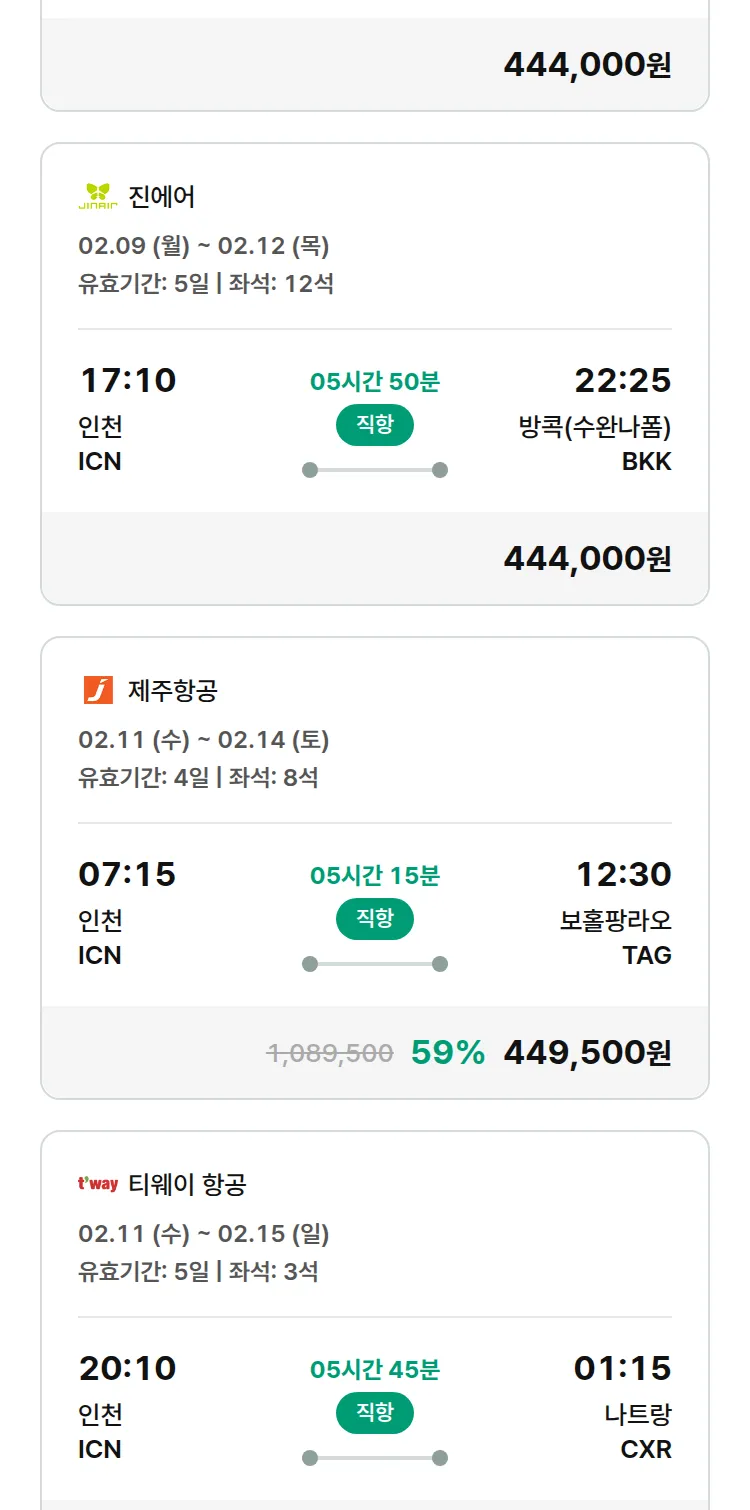Open the 티웨이 항공 airline name

187,1185
